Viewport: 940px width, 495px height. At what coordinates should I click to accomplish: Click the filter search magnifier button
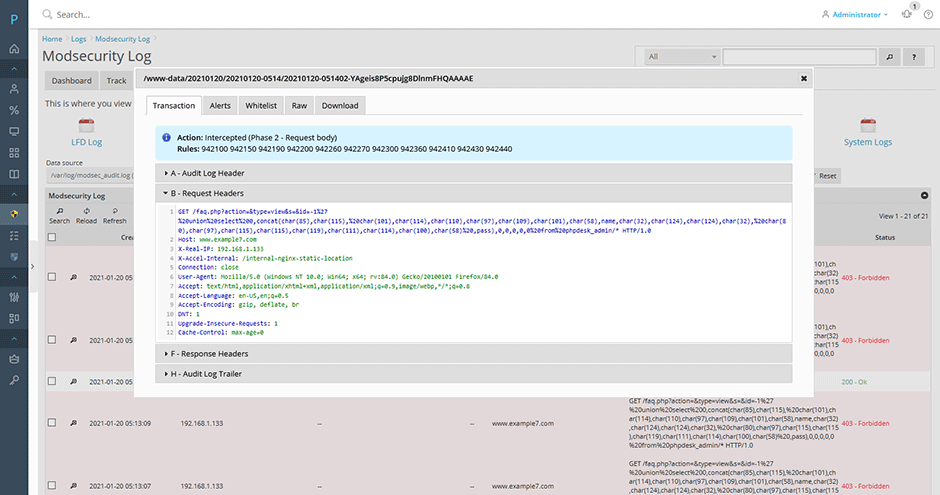click(890, 57)
